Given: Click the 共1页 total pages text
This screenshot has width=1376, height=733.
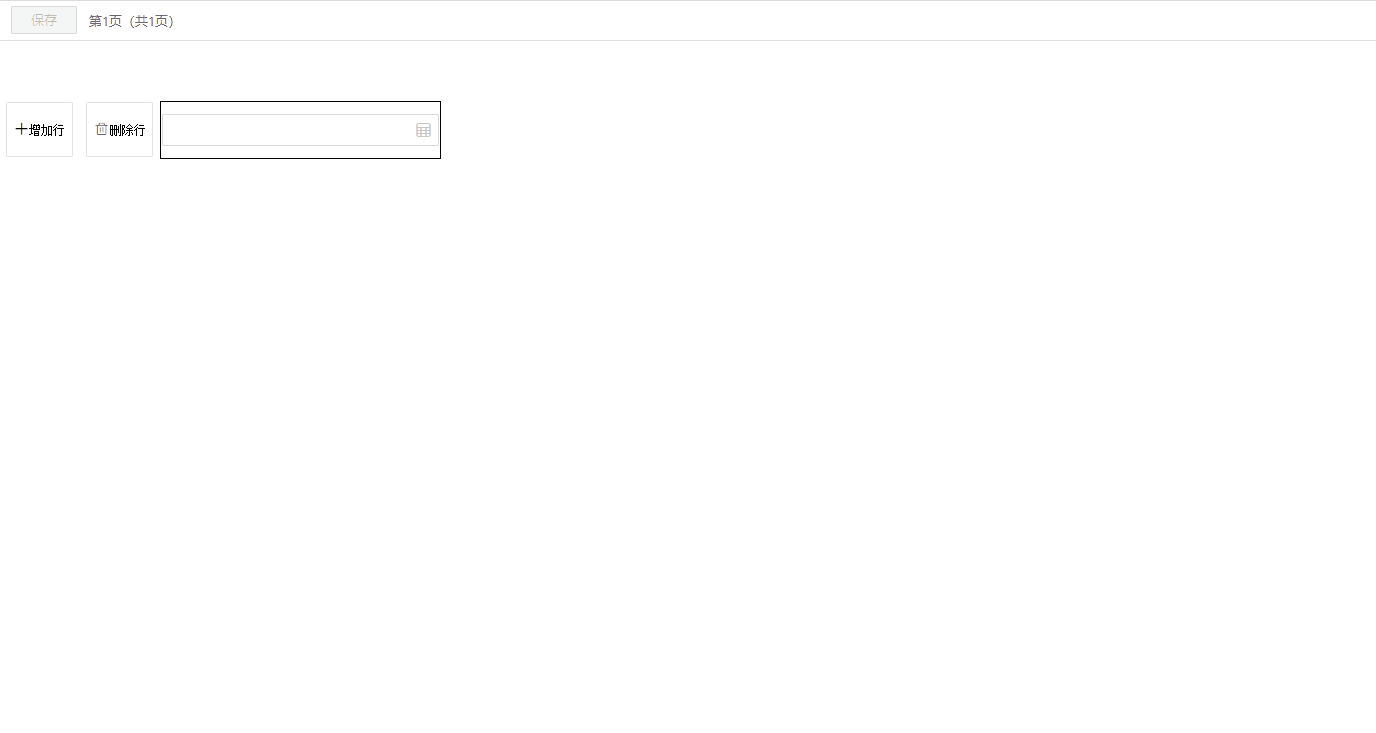Looking at the screenshot, I should point(152,21).
